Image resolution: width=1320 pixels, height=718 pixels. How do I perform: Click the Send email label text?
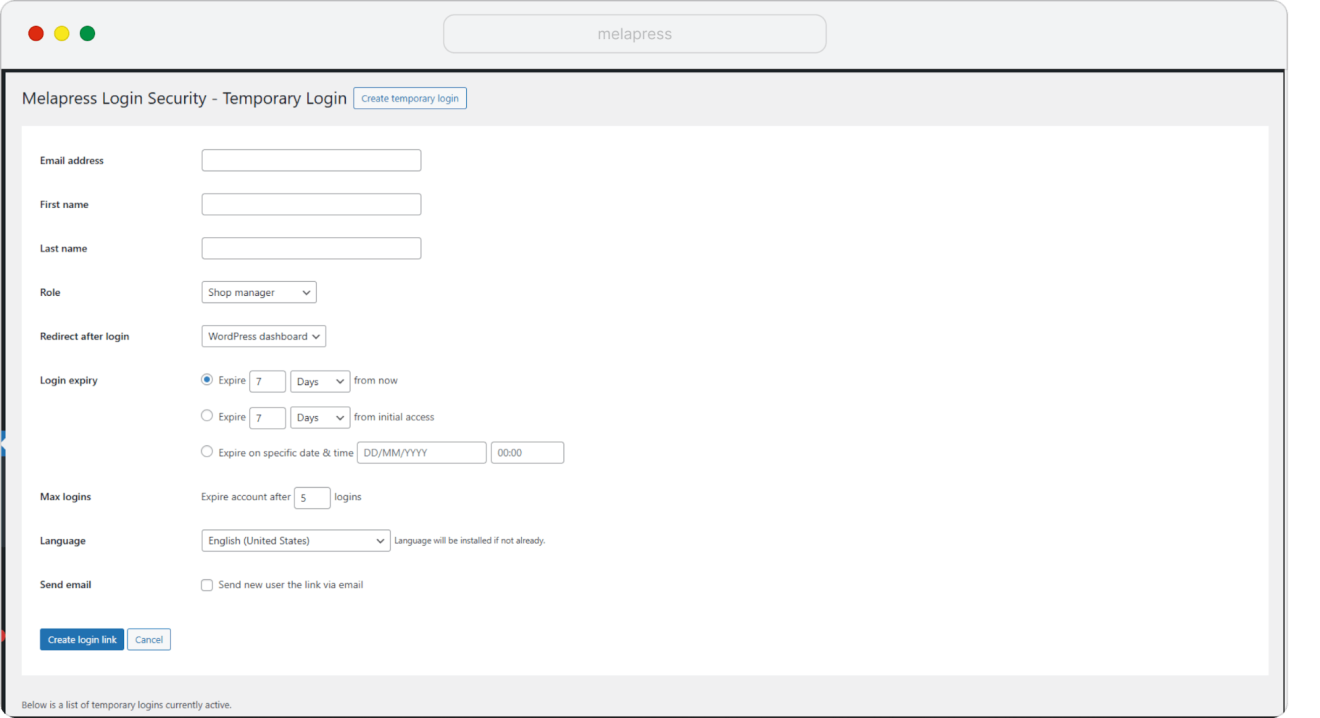66,584
